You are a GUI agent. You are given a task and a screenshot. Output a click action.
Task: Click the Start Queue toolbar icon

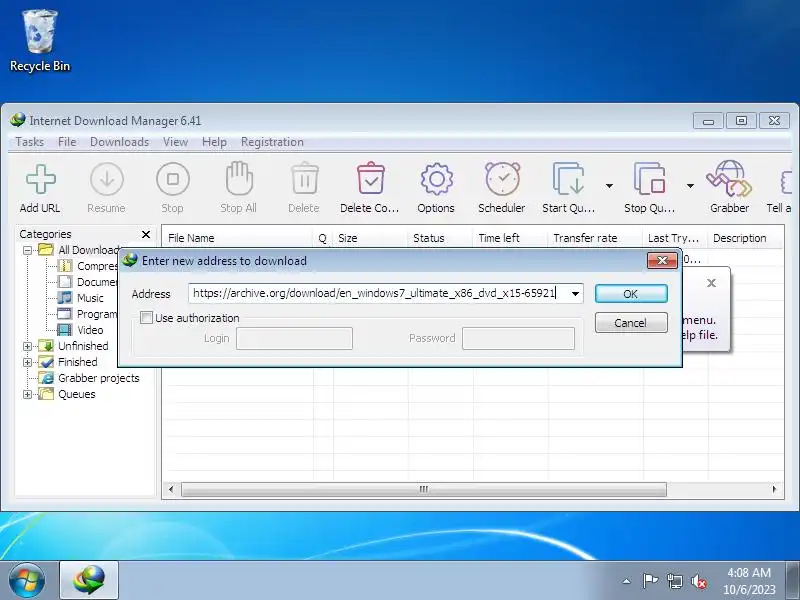[x=568, y=179]
